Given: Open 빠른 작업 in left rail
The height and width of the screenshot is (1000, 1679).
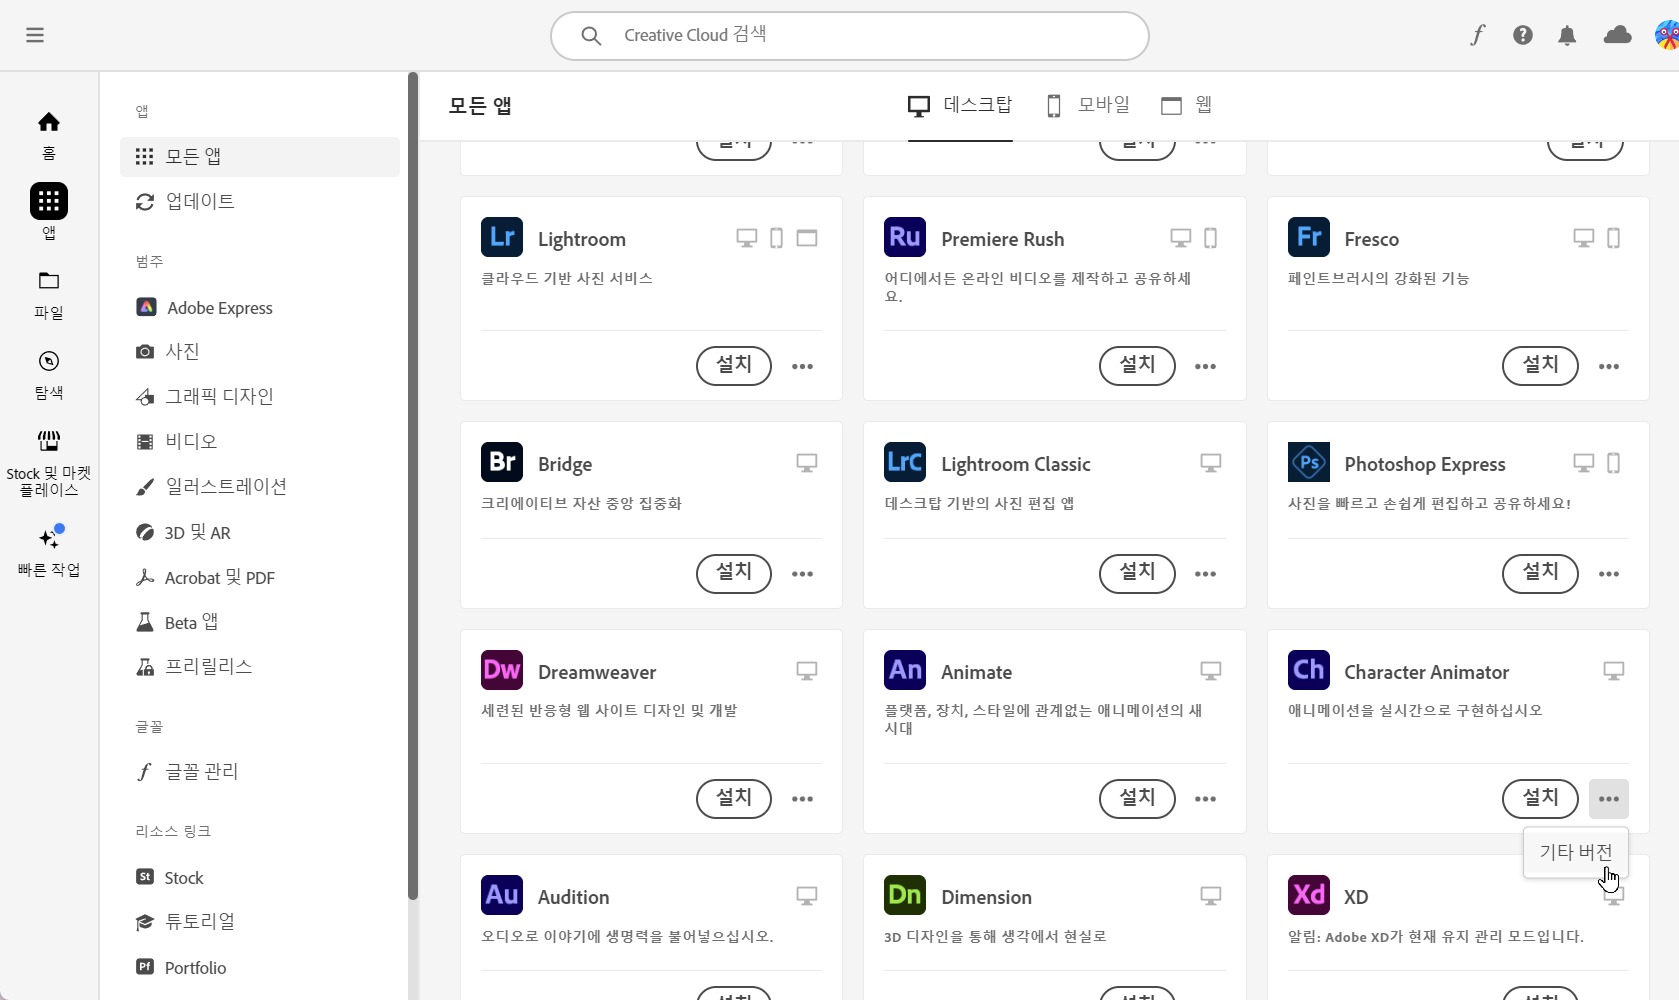Looking at the screenshot, I should pos(49,550).
